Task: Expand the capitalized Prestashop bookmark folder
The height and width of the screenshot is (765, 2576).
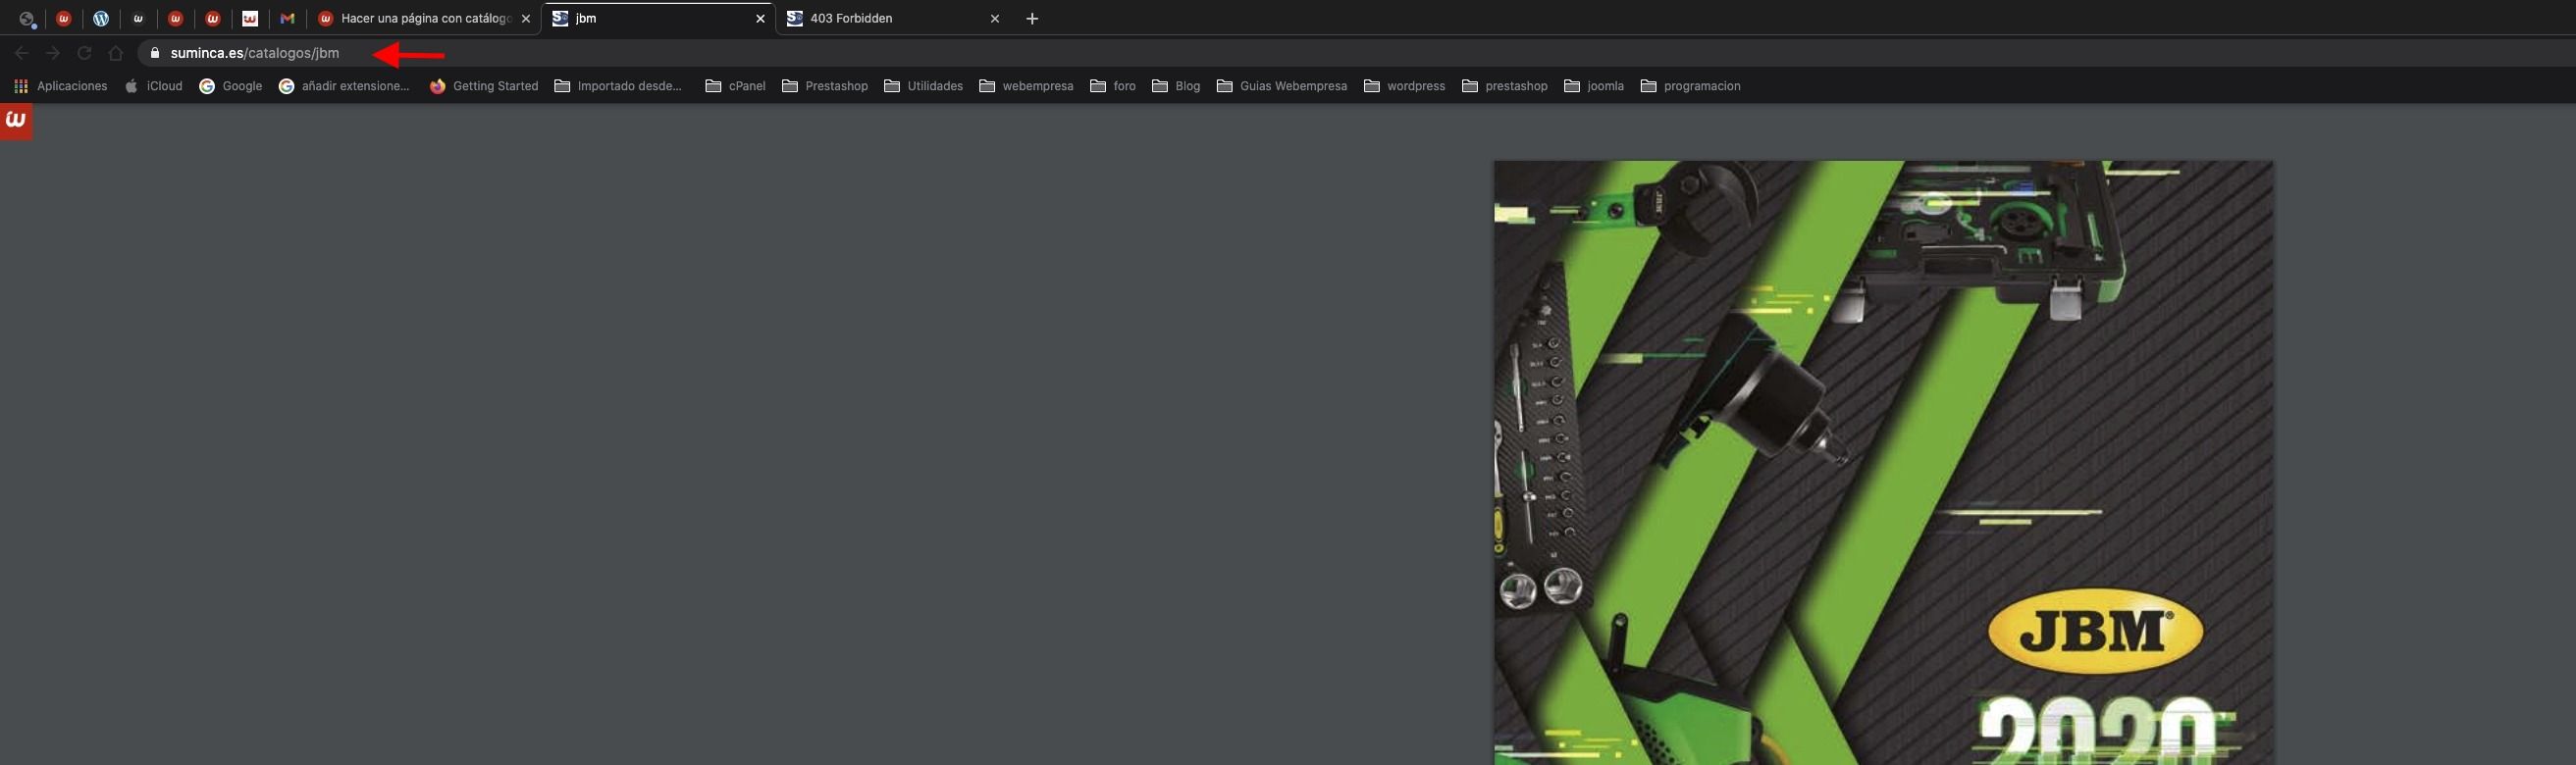Action: tap(825, 86)
